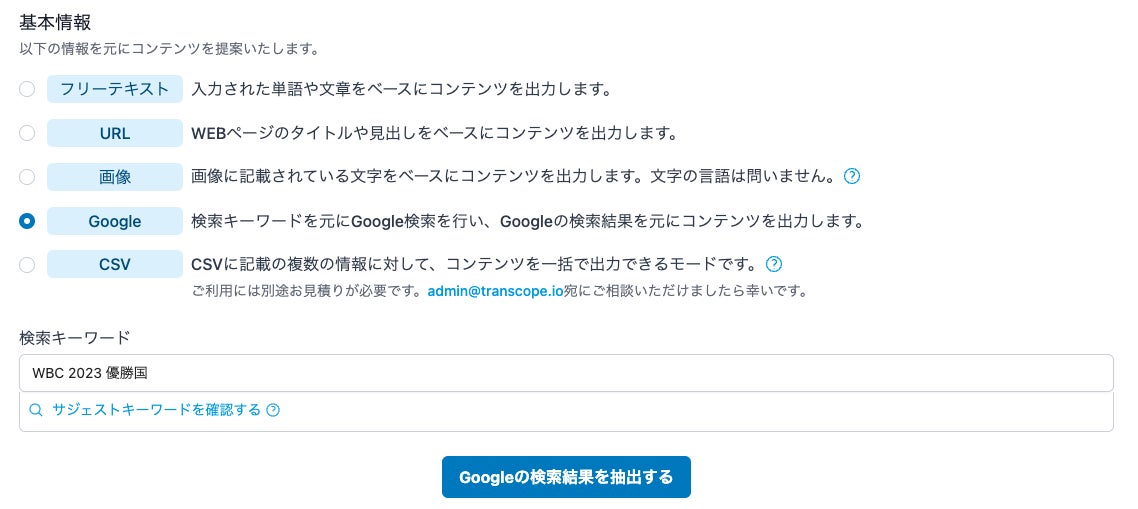Click help icon after サジェストキーワードを確認する

coord(273,410)
